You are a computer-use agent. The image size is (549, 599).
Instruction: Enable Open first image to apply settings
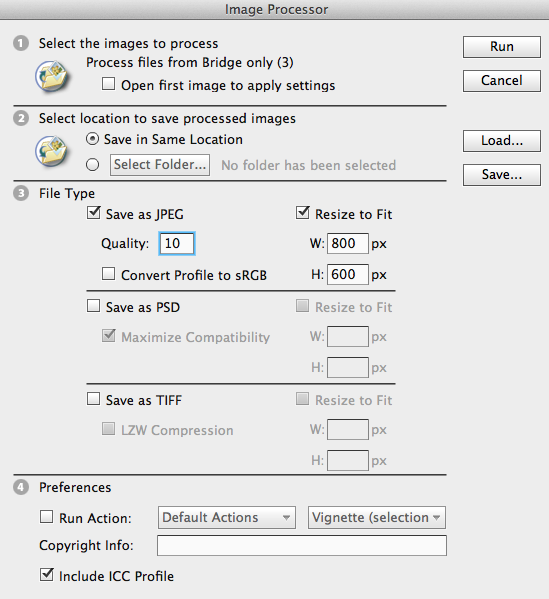tap(109, 84)
